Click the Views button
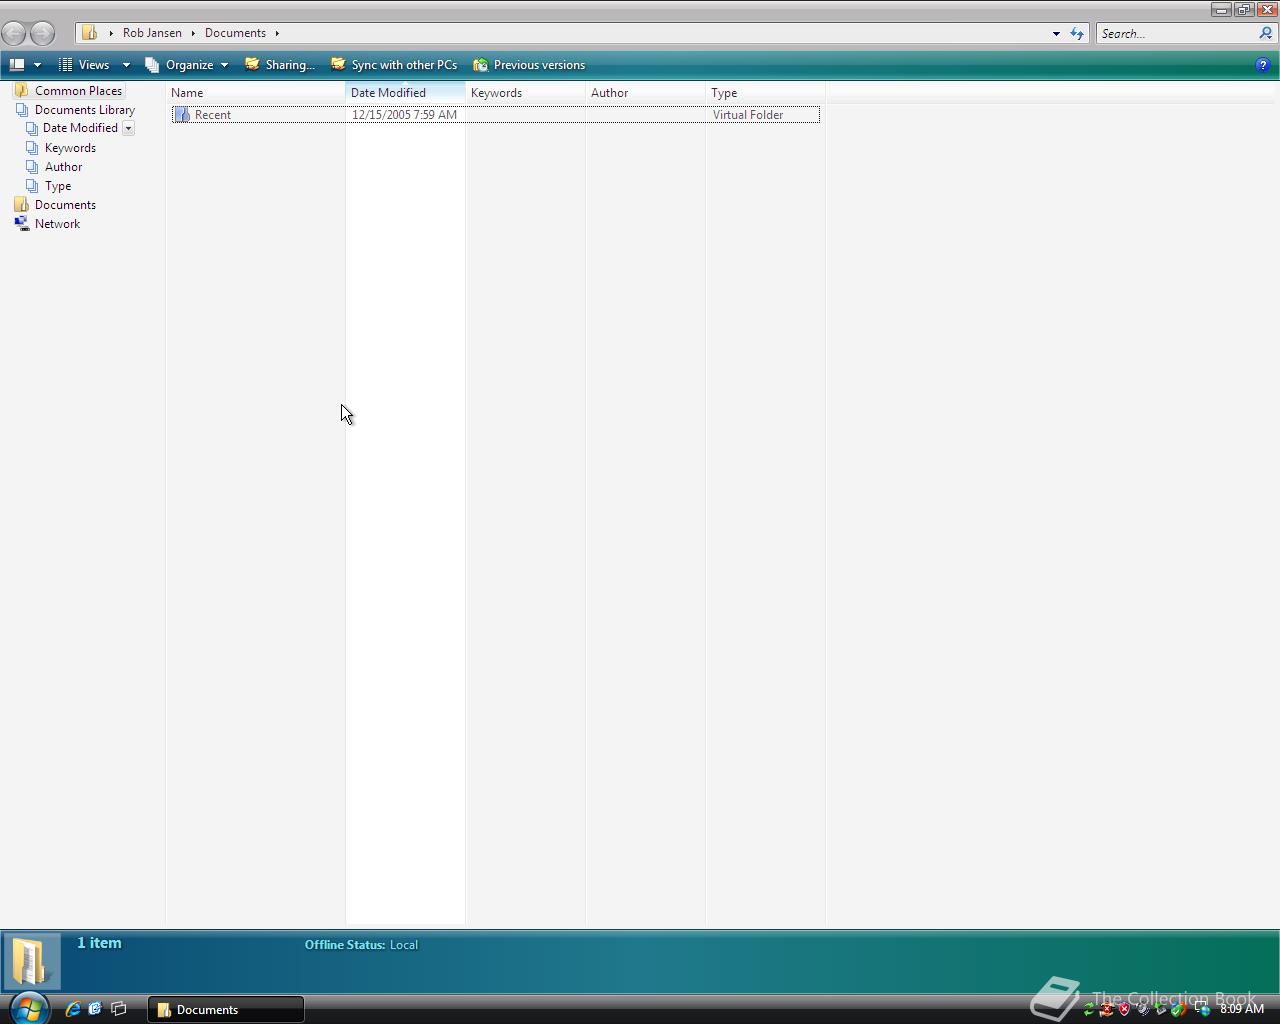The height and width of the screenshot is (1024, 1280). [x=85, y=65]
